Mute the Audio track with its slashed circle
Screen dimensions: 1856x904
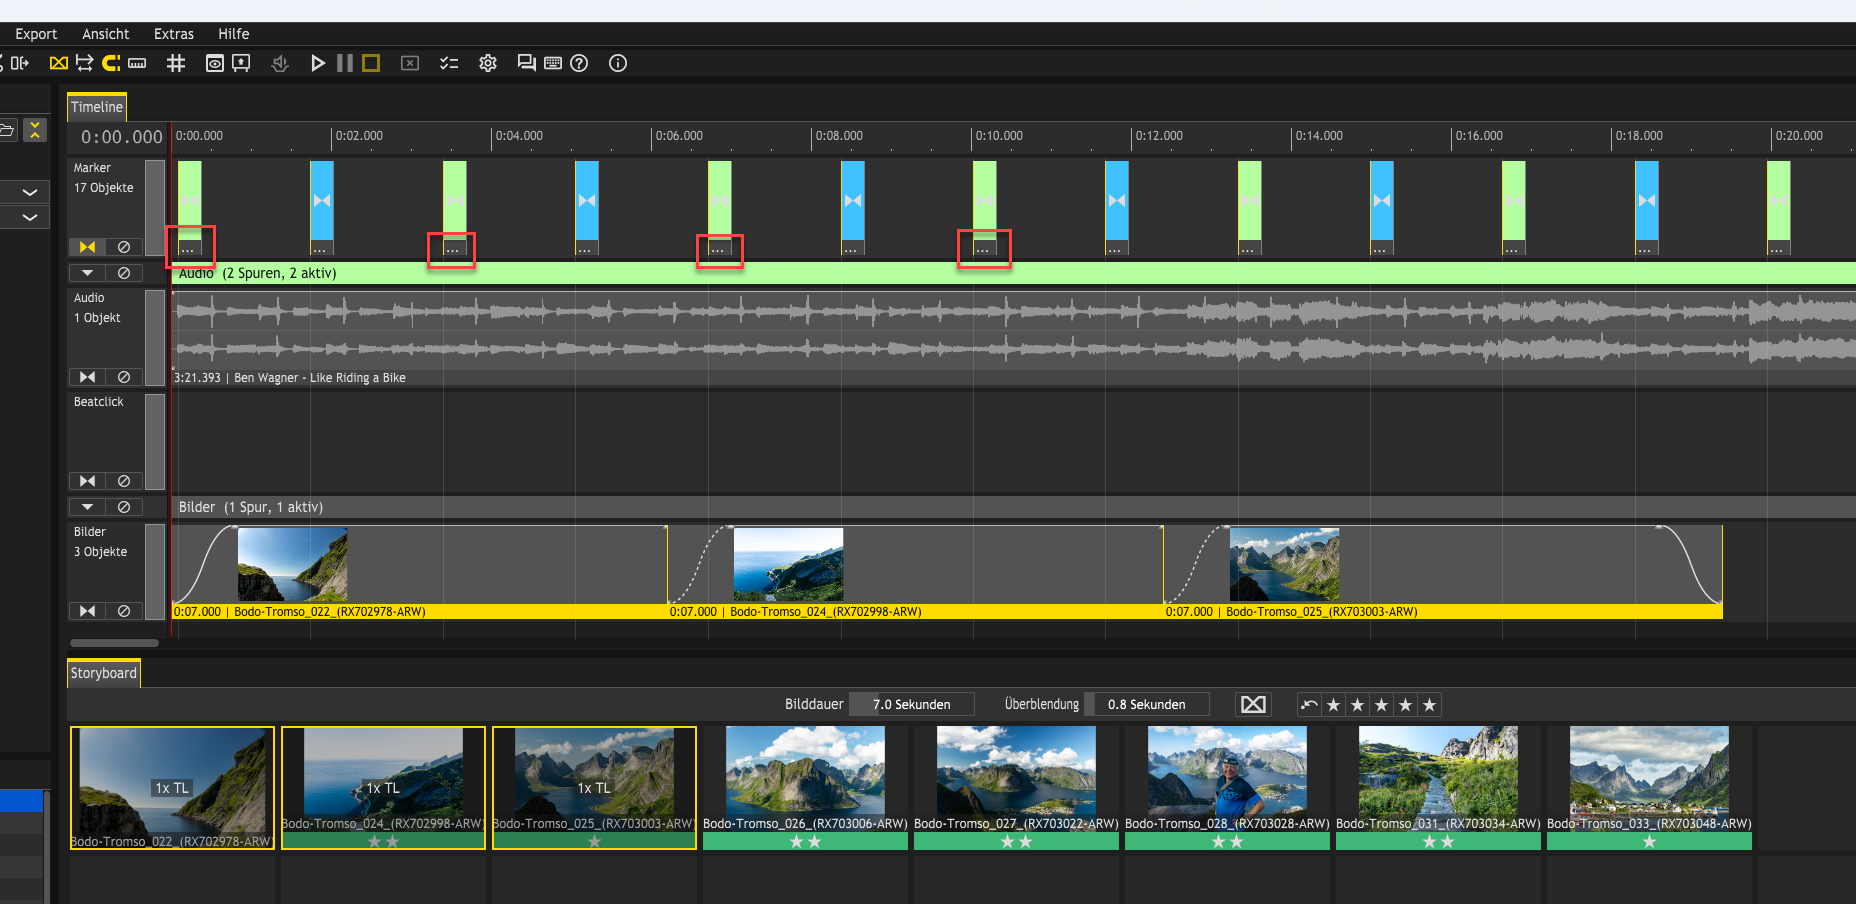124,377
